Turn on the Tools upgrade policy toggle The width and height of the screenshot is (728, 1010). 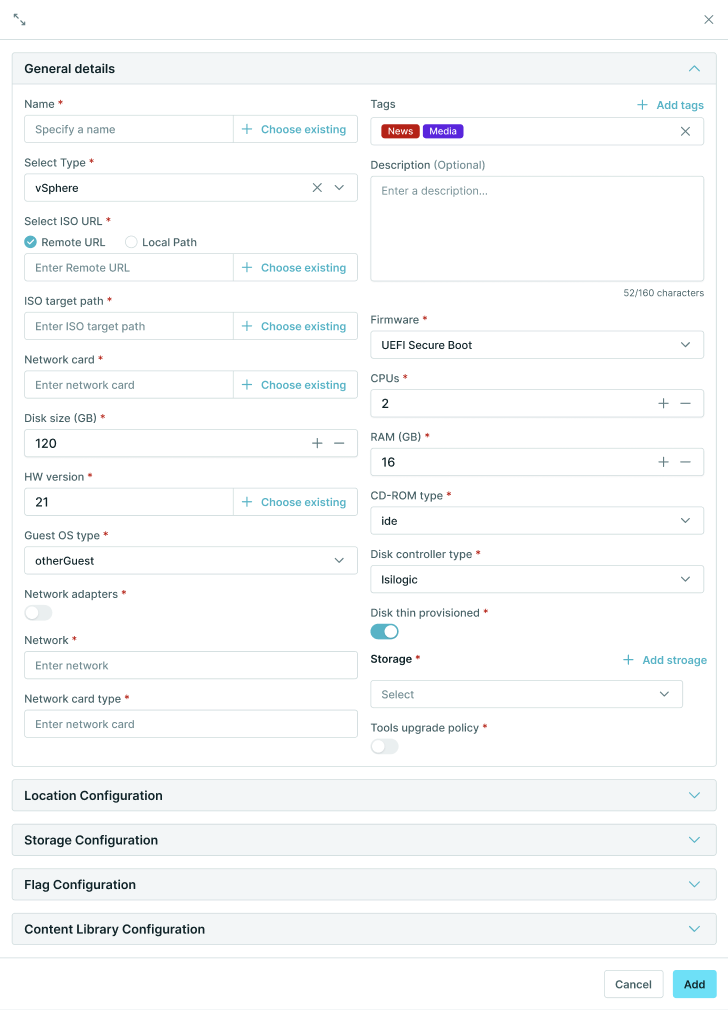click(384, 746)
